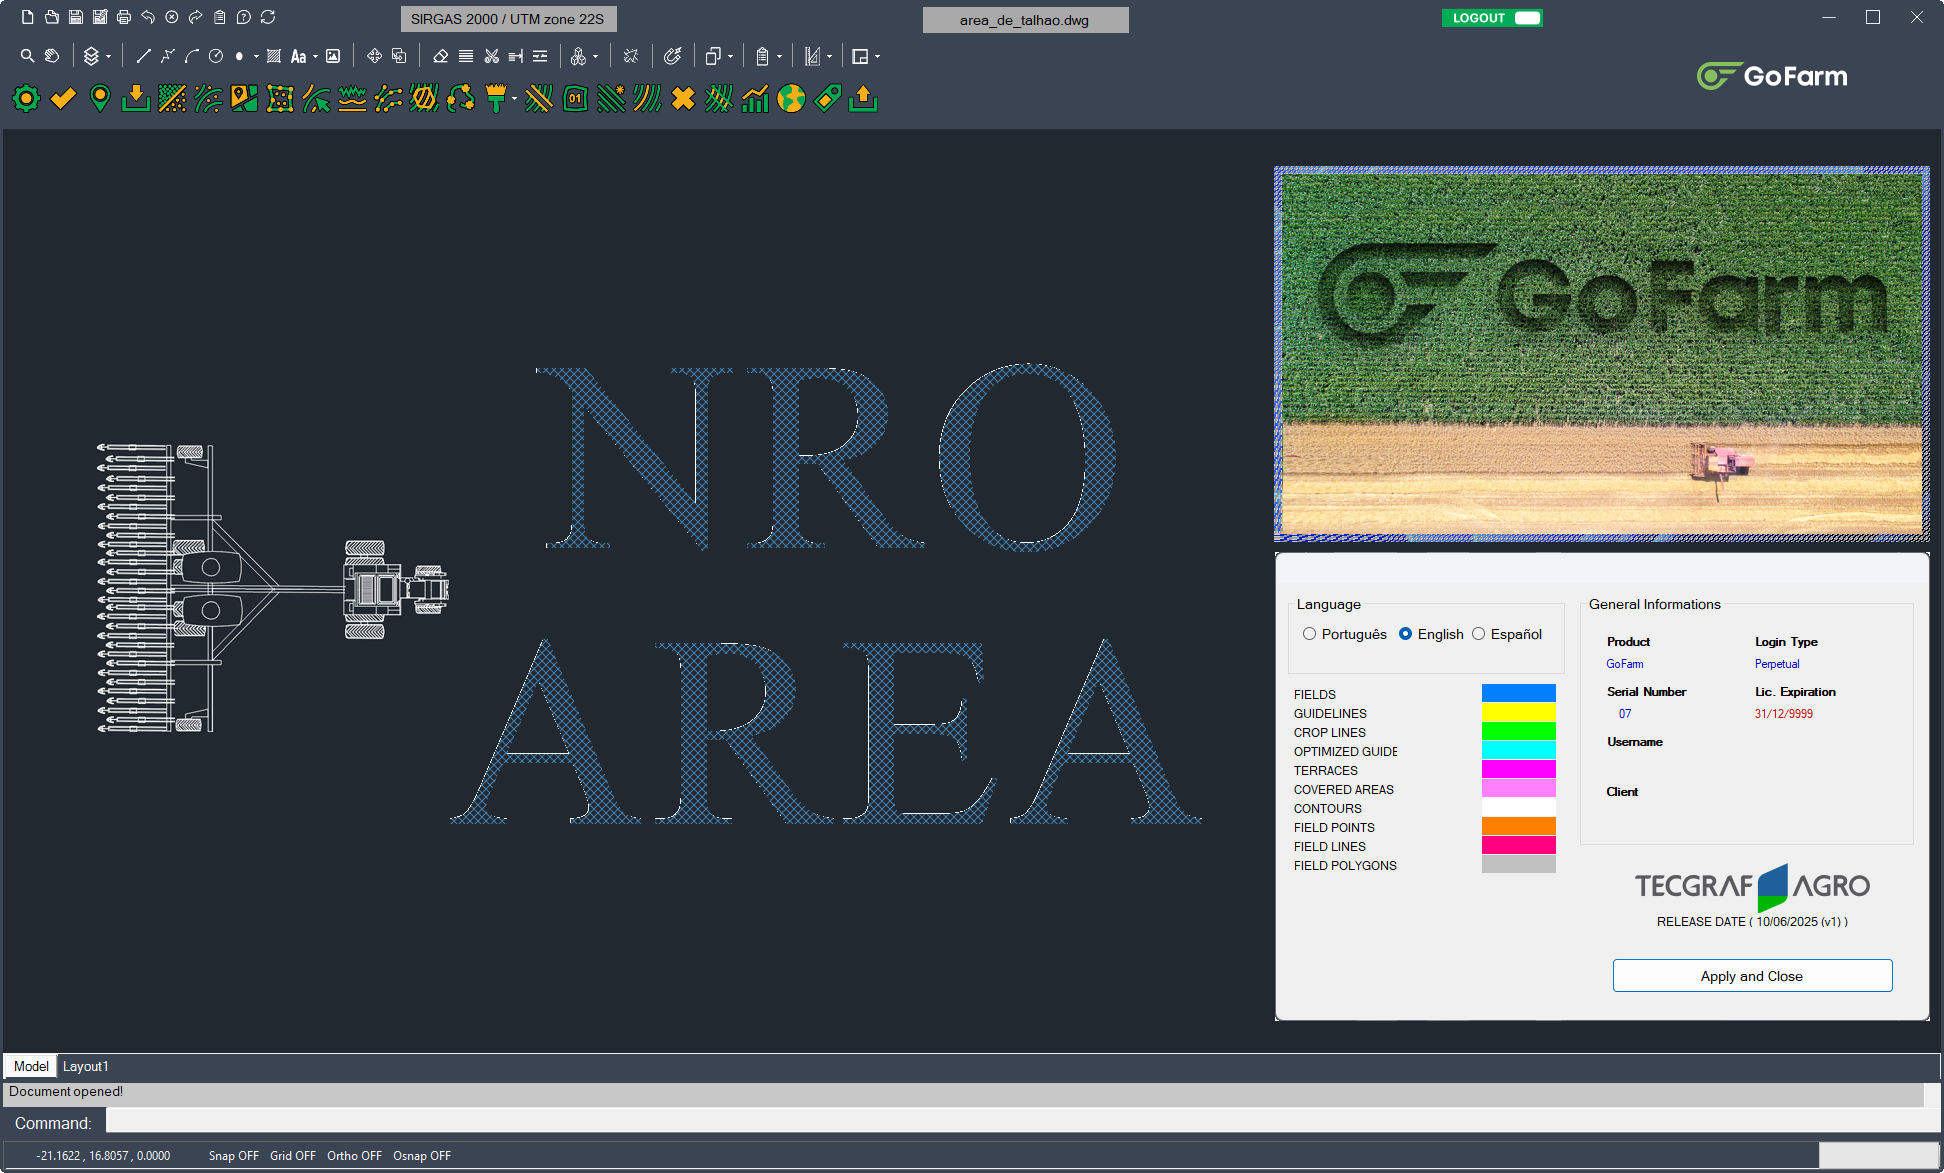Open the dropdown beside the Point tool

pos(255,55)
